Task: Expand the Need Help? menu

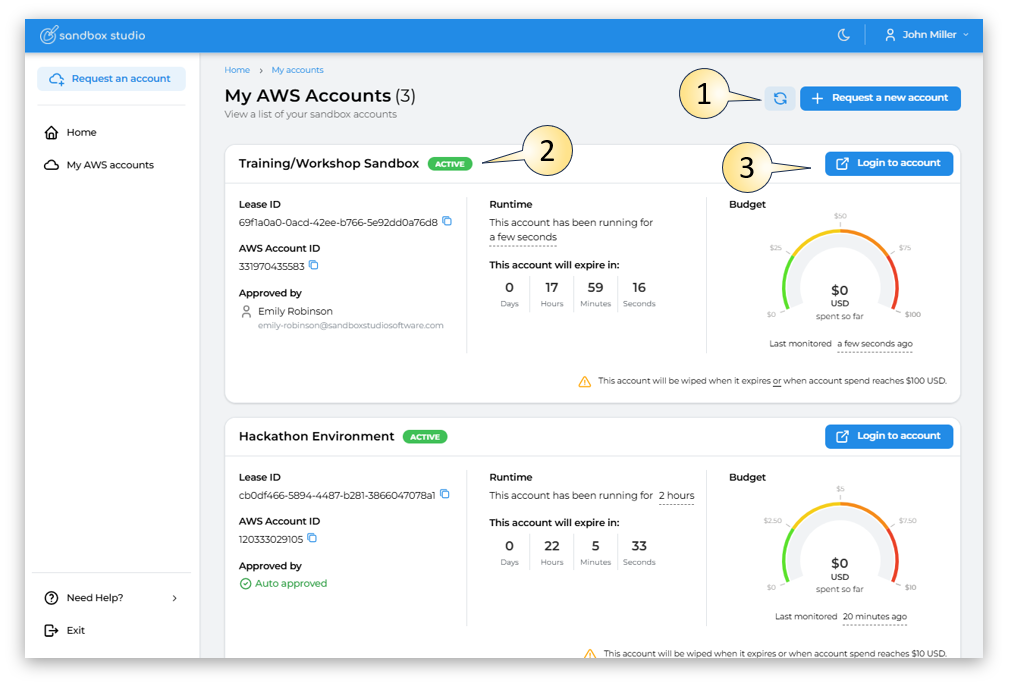Action: click(x=111, y=597)
